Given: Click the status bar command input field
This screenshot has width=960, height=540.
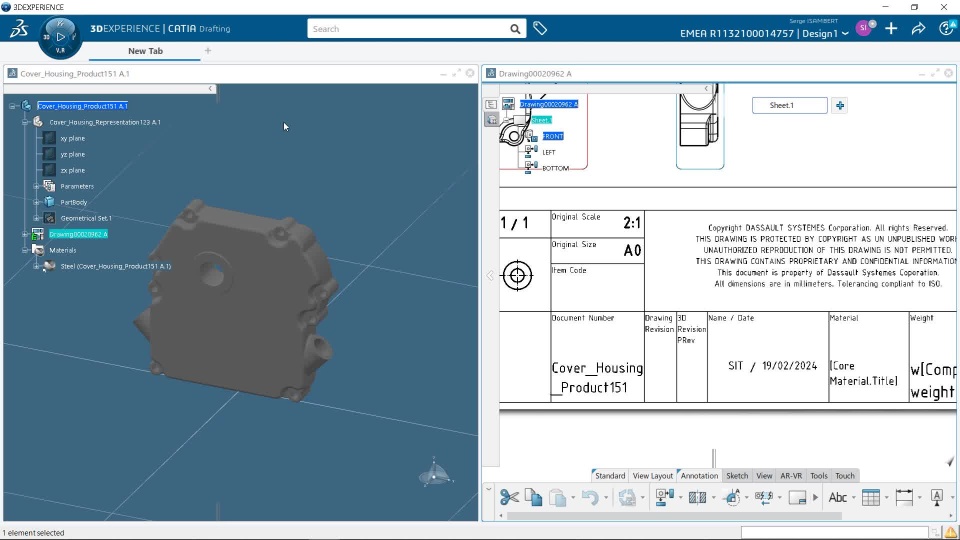Looking at the screenshot, I should click(834, 532).
